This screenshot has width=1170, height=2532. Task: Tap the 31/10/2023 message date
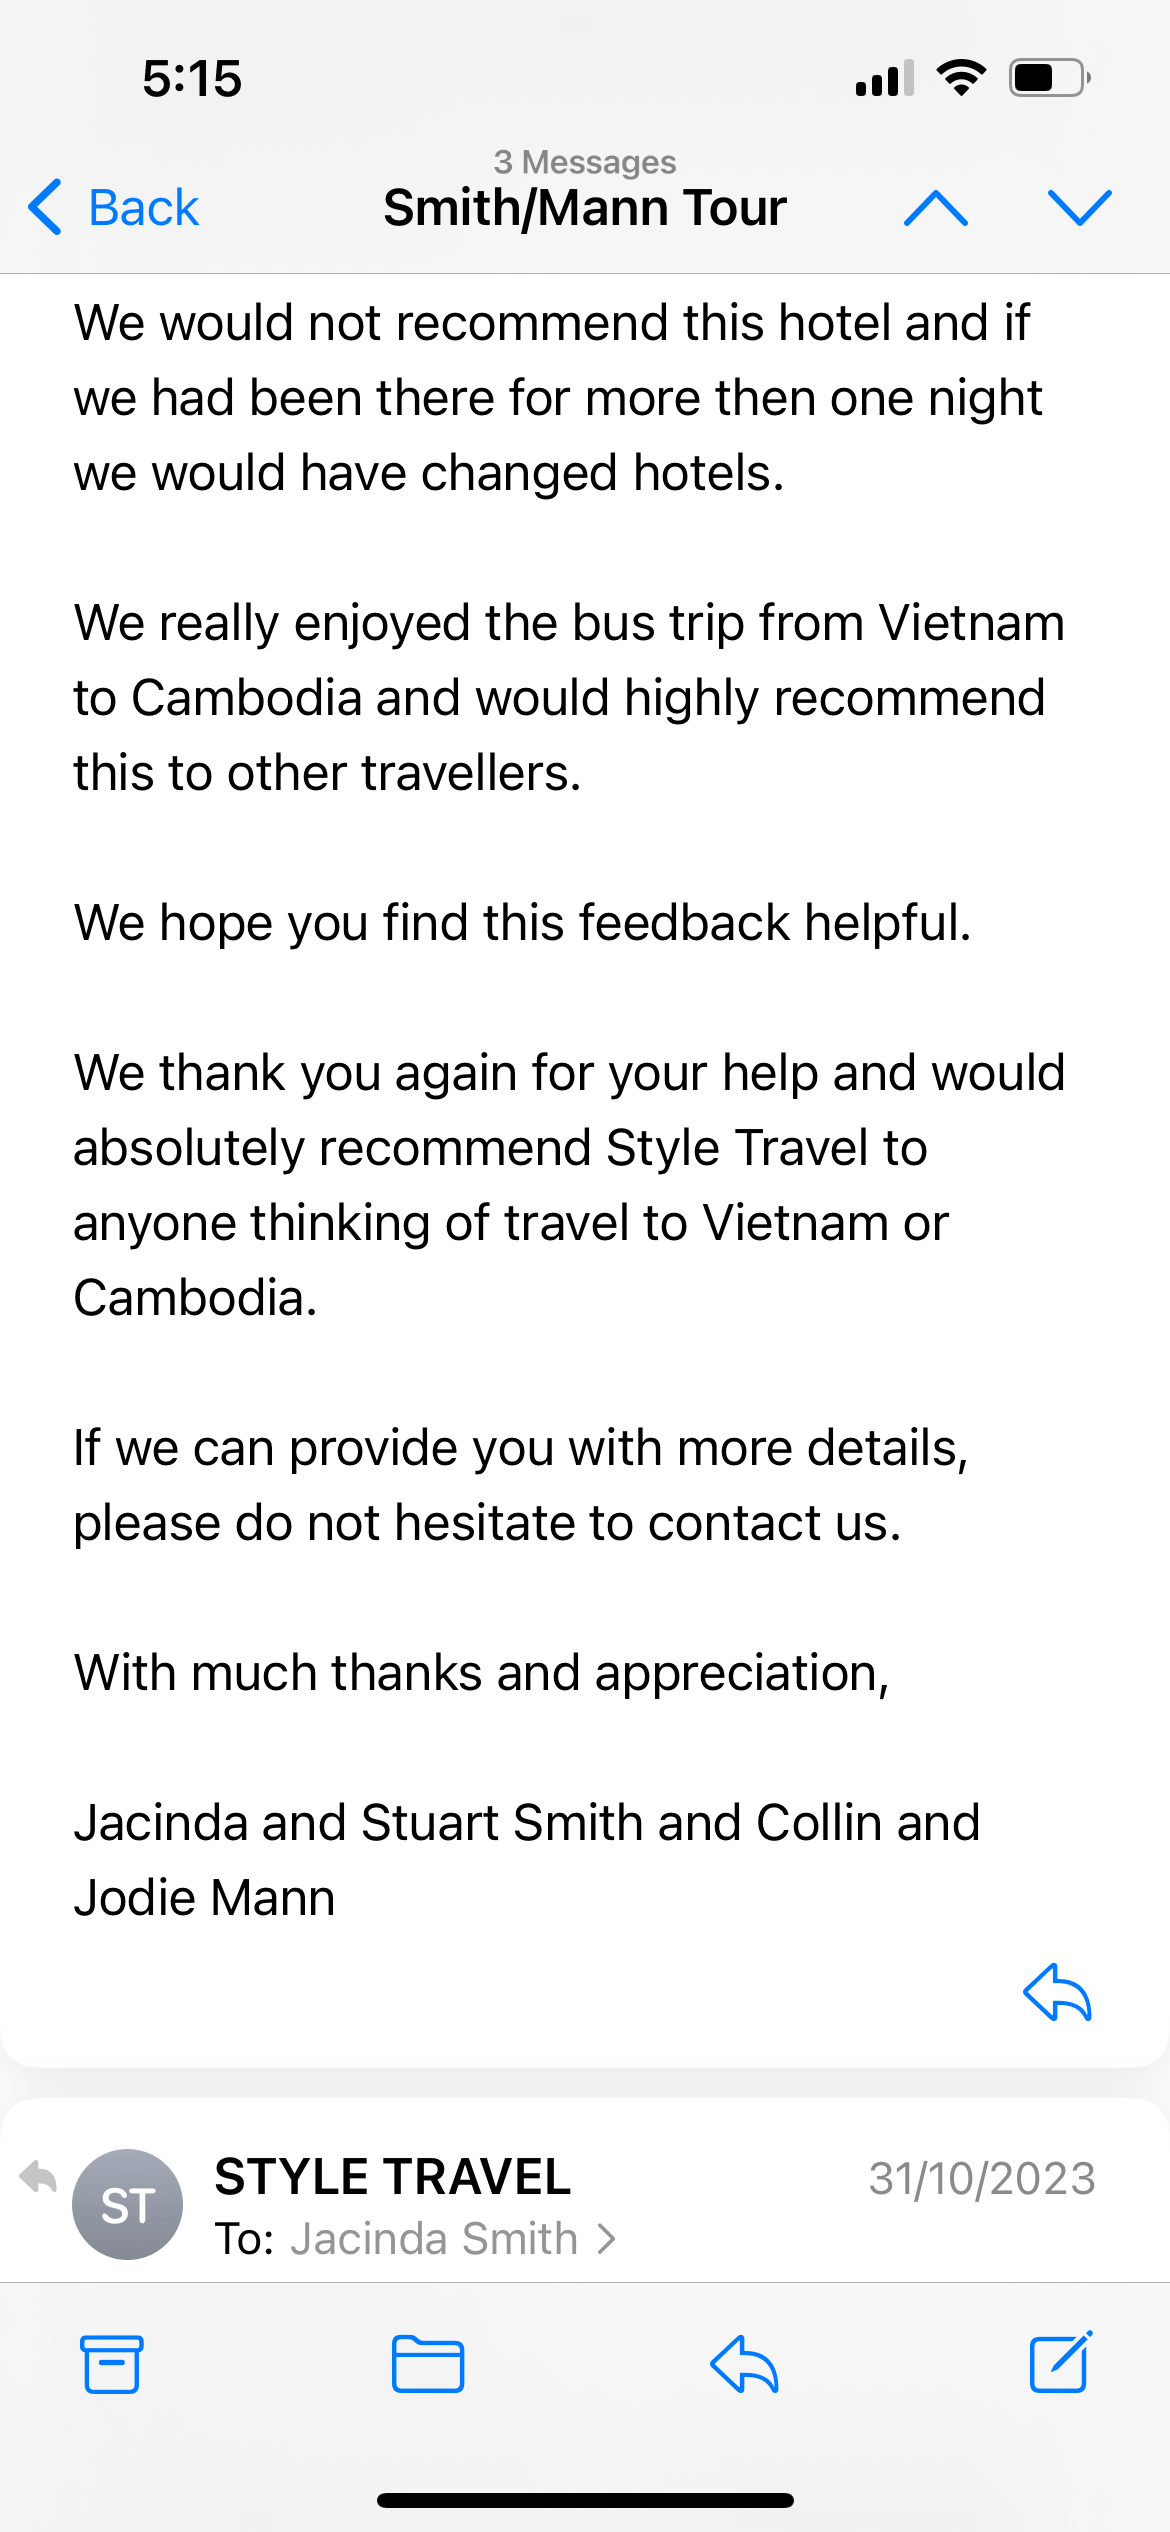pos(981,2179)
